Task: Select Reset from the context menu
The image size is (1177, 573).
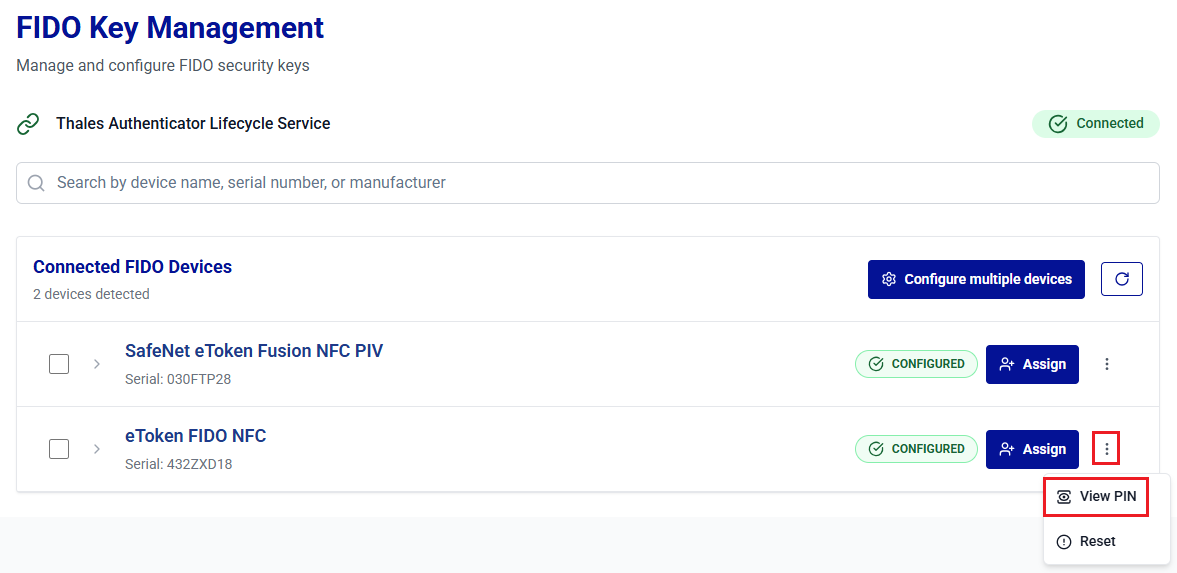Action: (x=1097, y=541)
